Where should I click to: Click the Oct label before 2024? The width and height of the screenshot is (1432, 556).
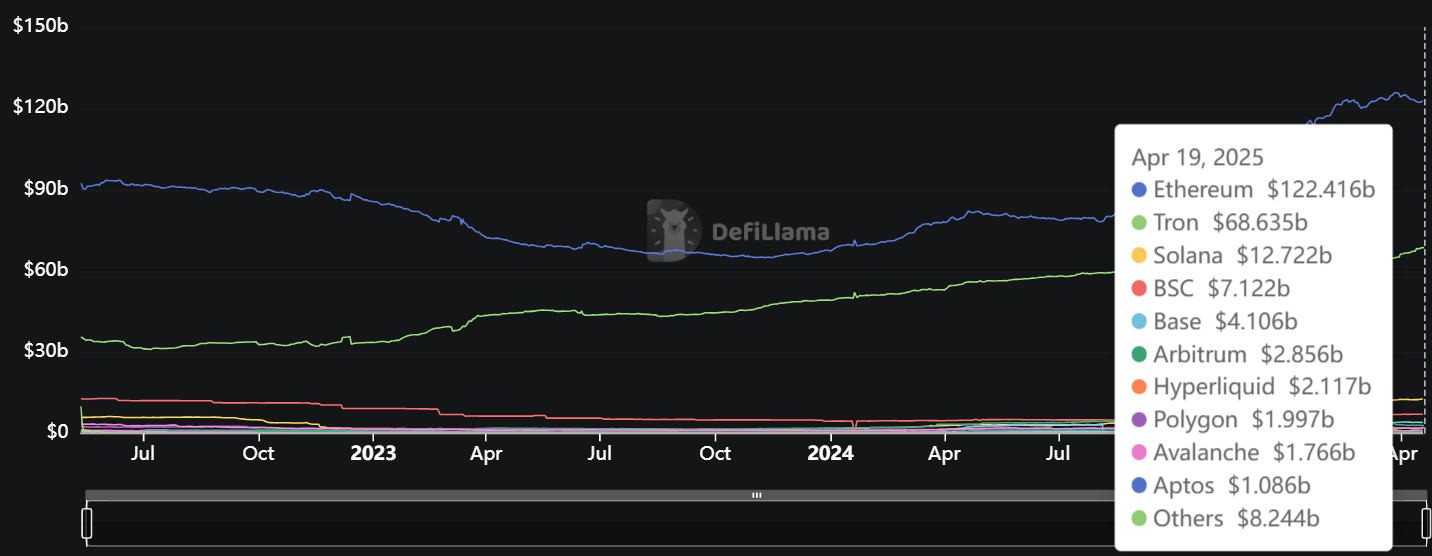(715, 454)
